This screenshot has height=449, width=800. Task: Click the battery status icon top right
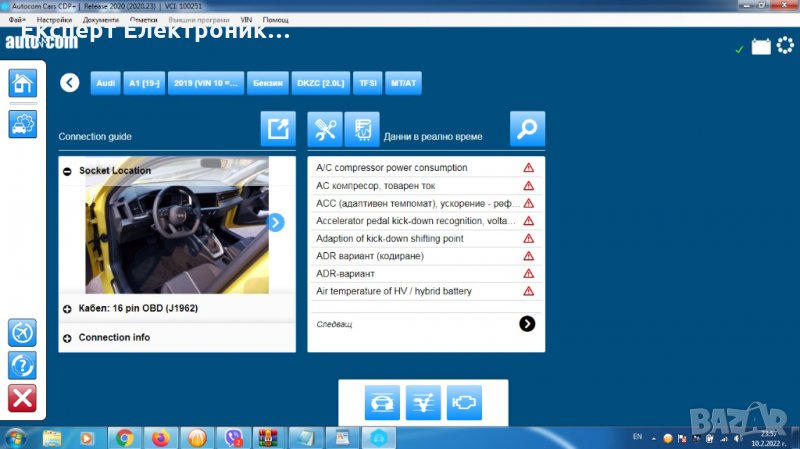click(761, 46)
